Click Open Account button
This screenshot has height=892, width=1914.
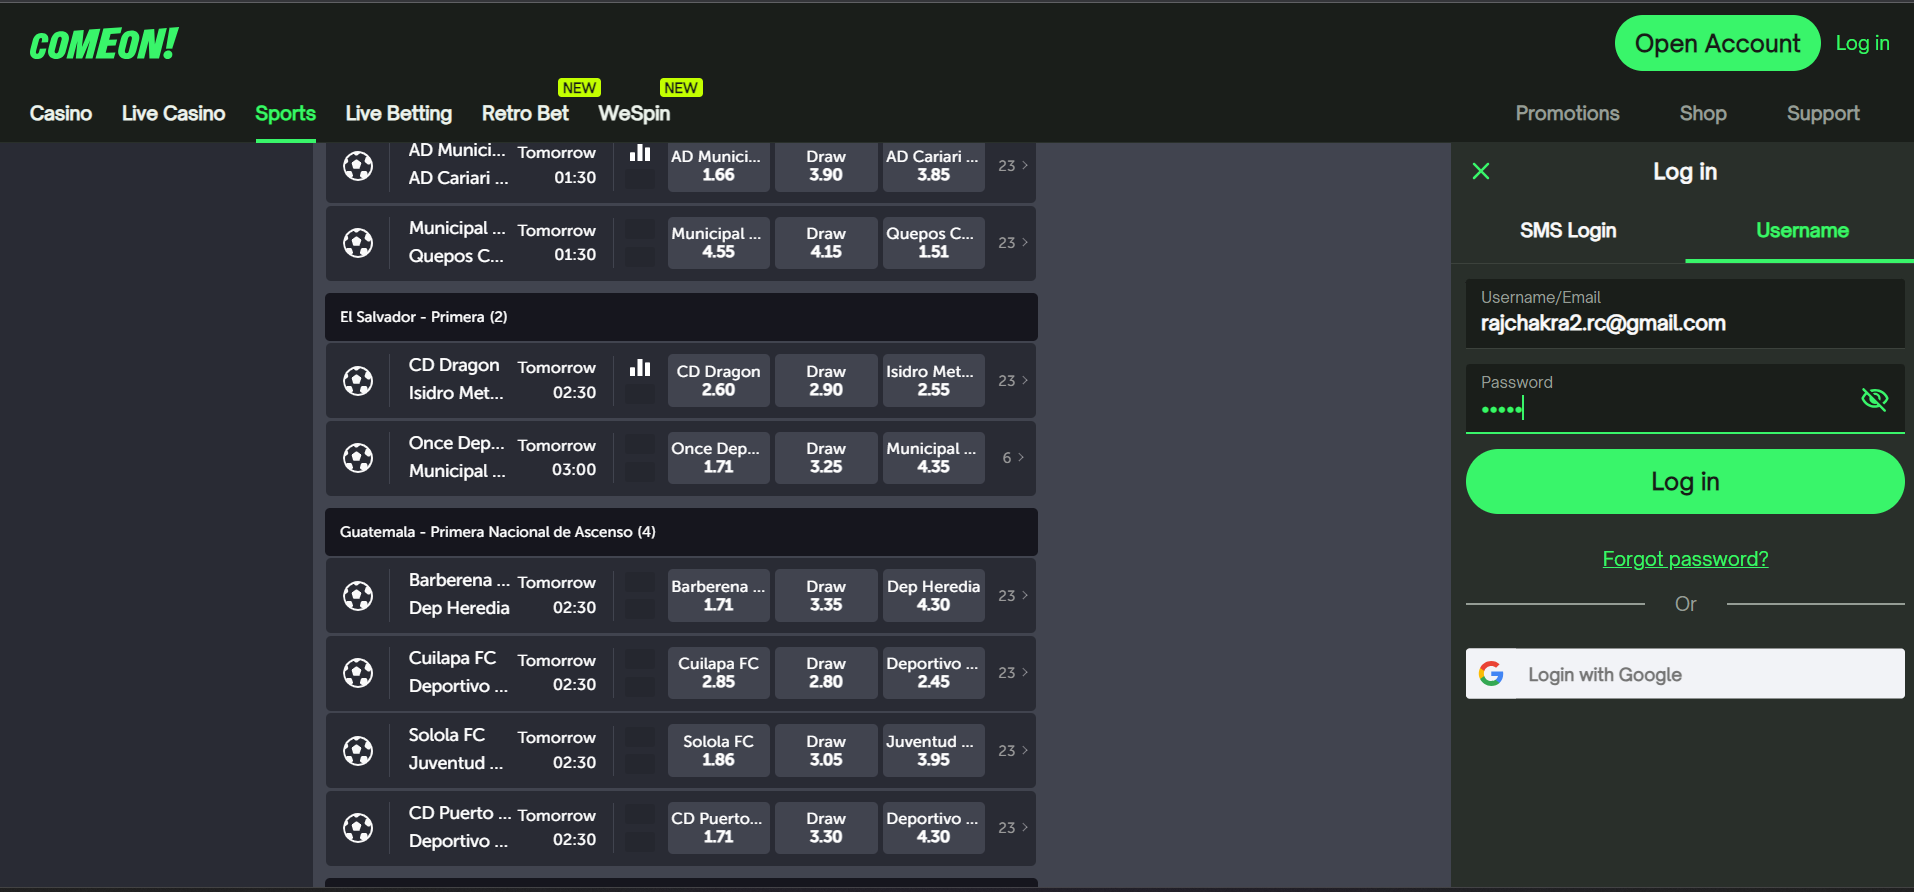click(1717, 43)
